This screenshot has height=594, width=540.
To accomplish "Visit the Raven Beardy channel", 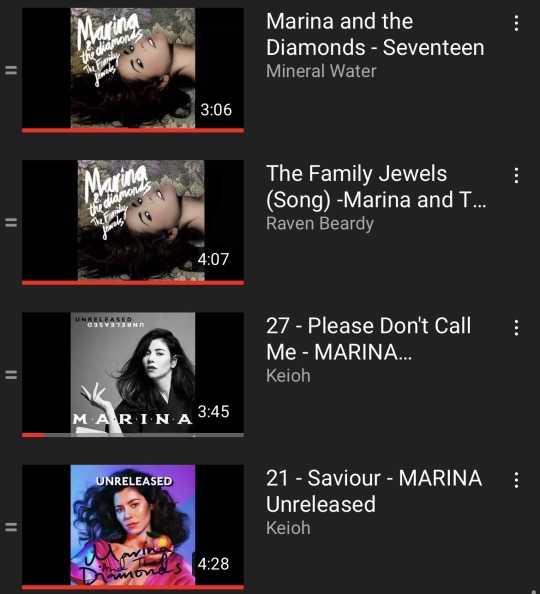I will click(x=320, y=224).
